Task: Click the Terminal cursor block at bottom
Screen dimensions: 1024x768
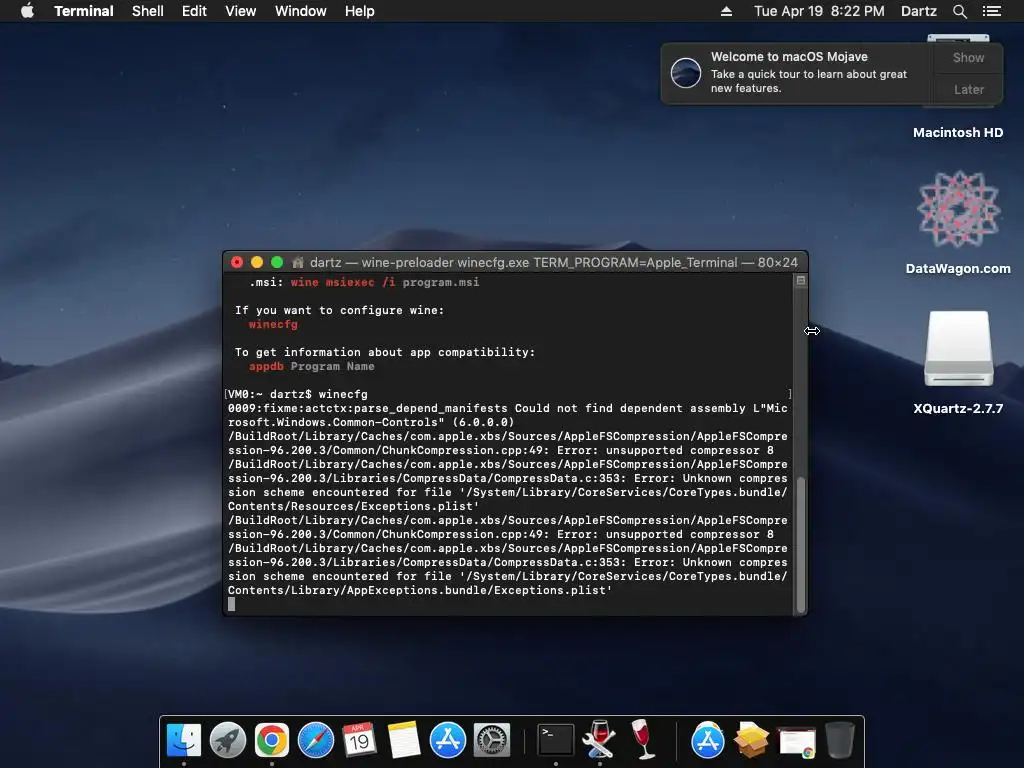Action: pos(231,605)
